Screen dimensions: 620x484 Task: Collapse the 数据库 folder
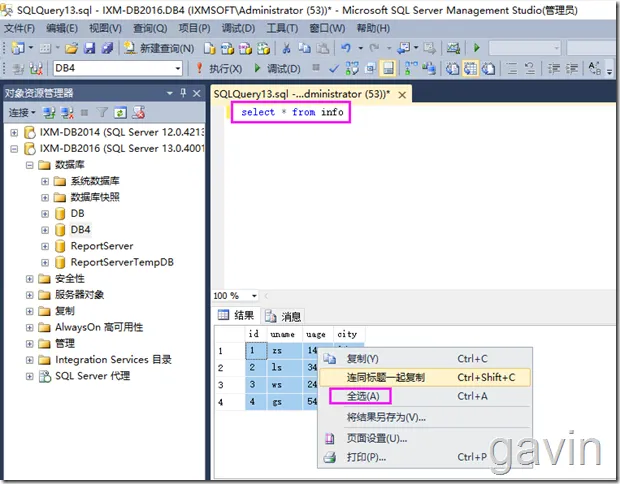tap(30, 165)
